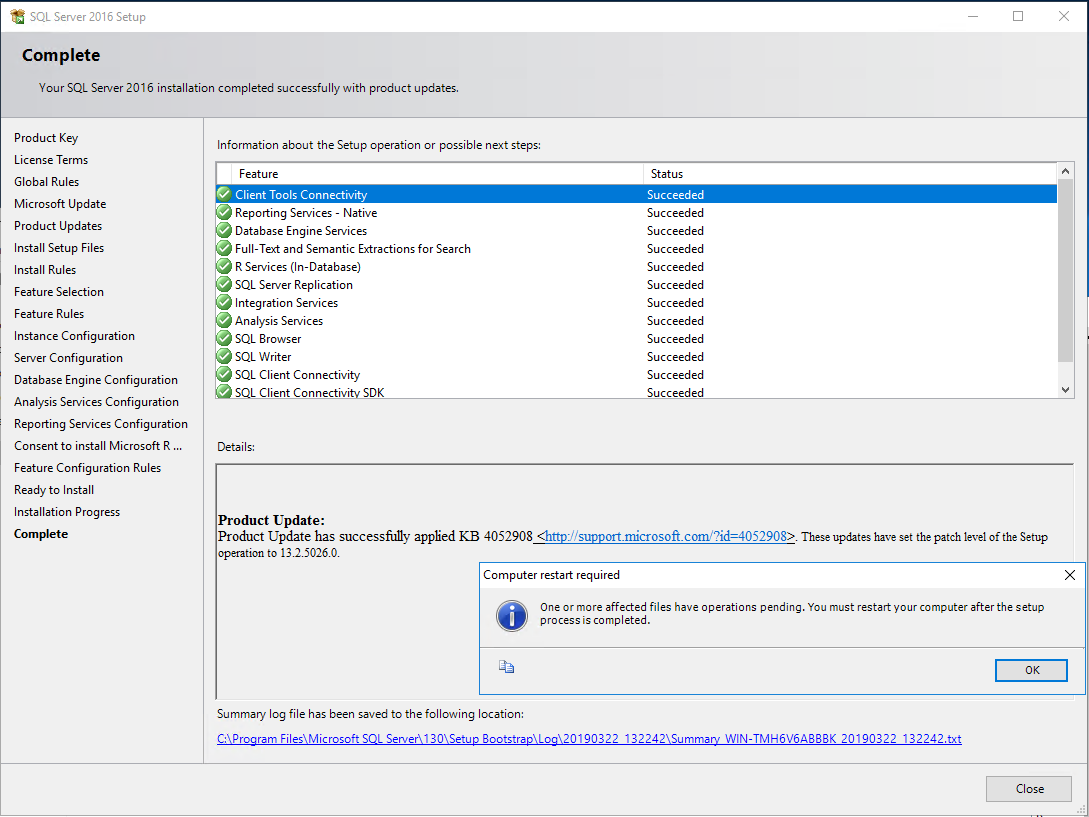Select the Reporting Services - Native row
The height and width of the screenshot is (817, 1089).
(636, 213)
